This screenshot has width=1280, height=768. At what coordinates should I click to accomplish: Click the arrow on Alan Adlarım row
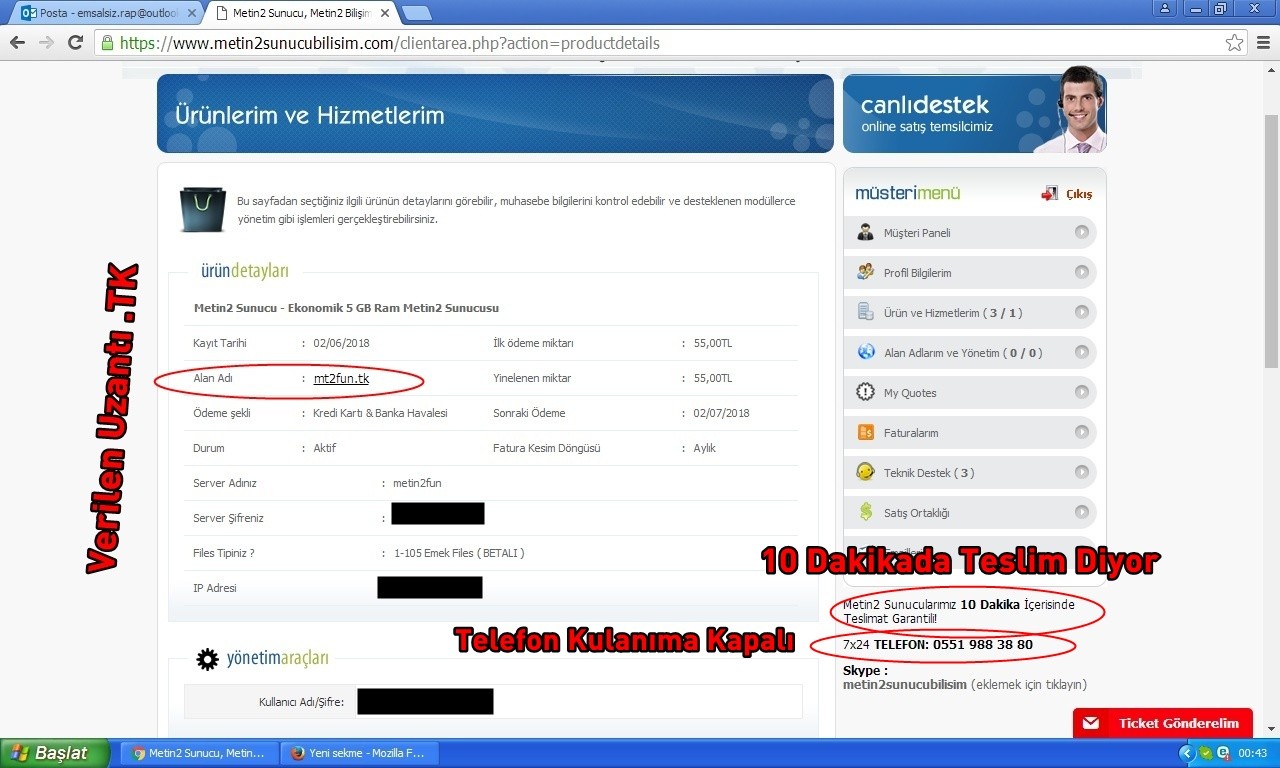(1081, 352)
